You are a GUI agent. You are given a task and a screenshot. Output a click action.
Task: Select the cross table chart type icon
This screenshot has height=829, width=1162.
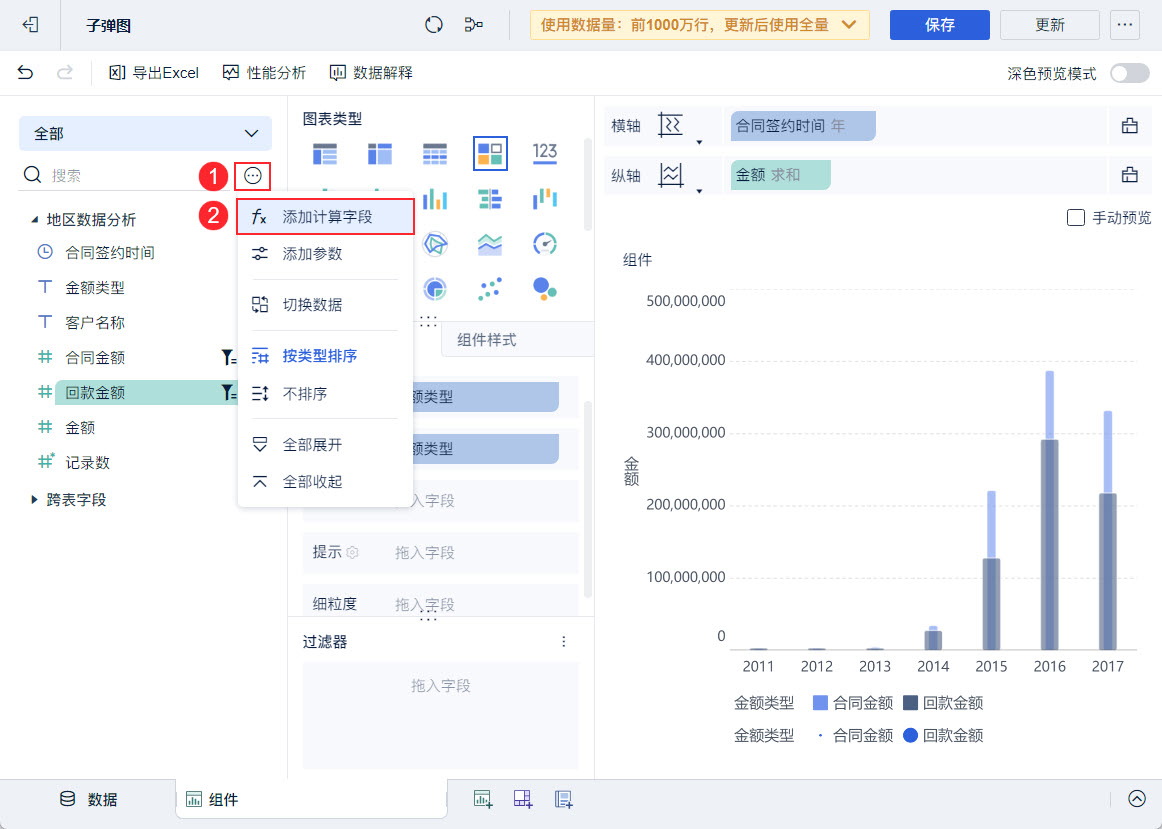pos(379,153)
